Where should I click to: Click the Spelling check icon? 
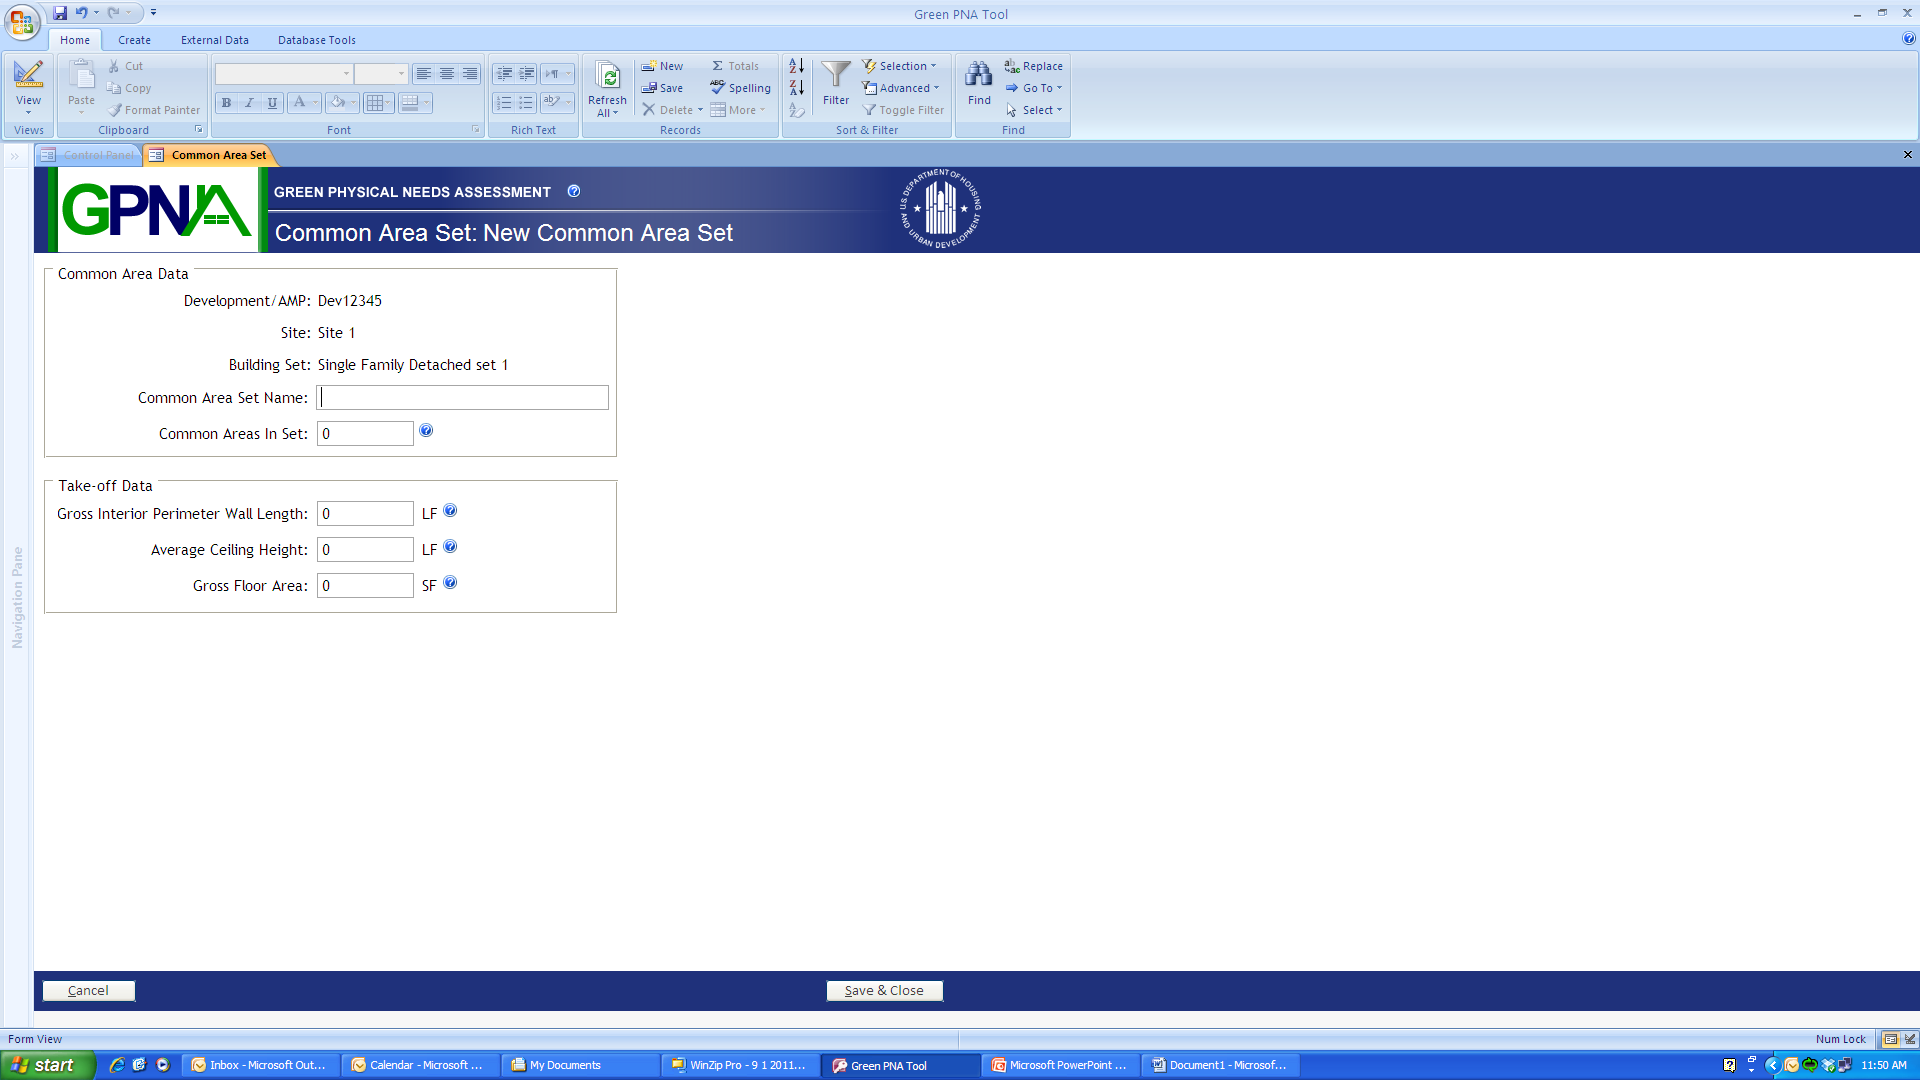pos(718,87)
